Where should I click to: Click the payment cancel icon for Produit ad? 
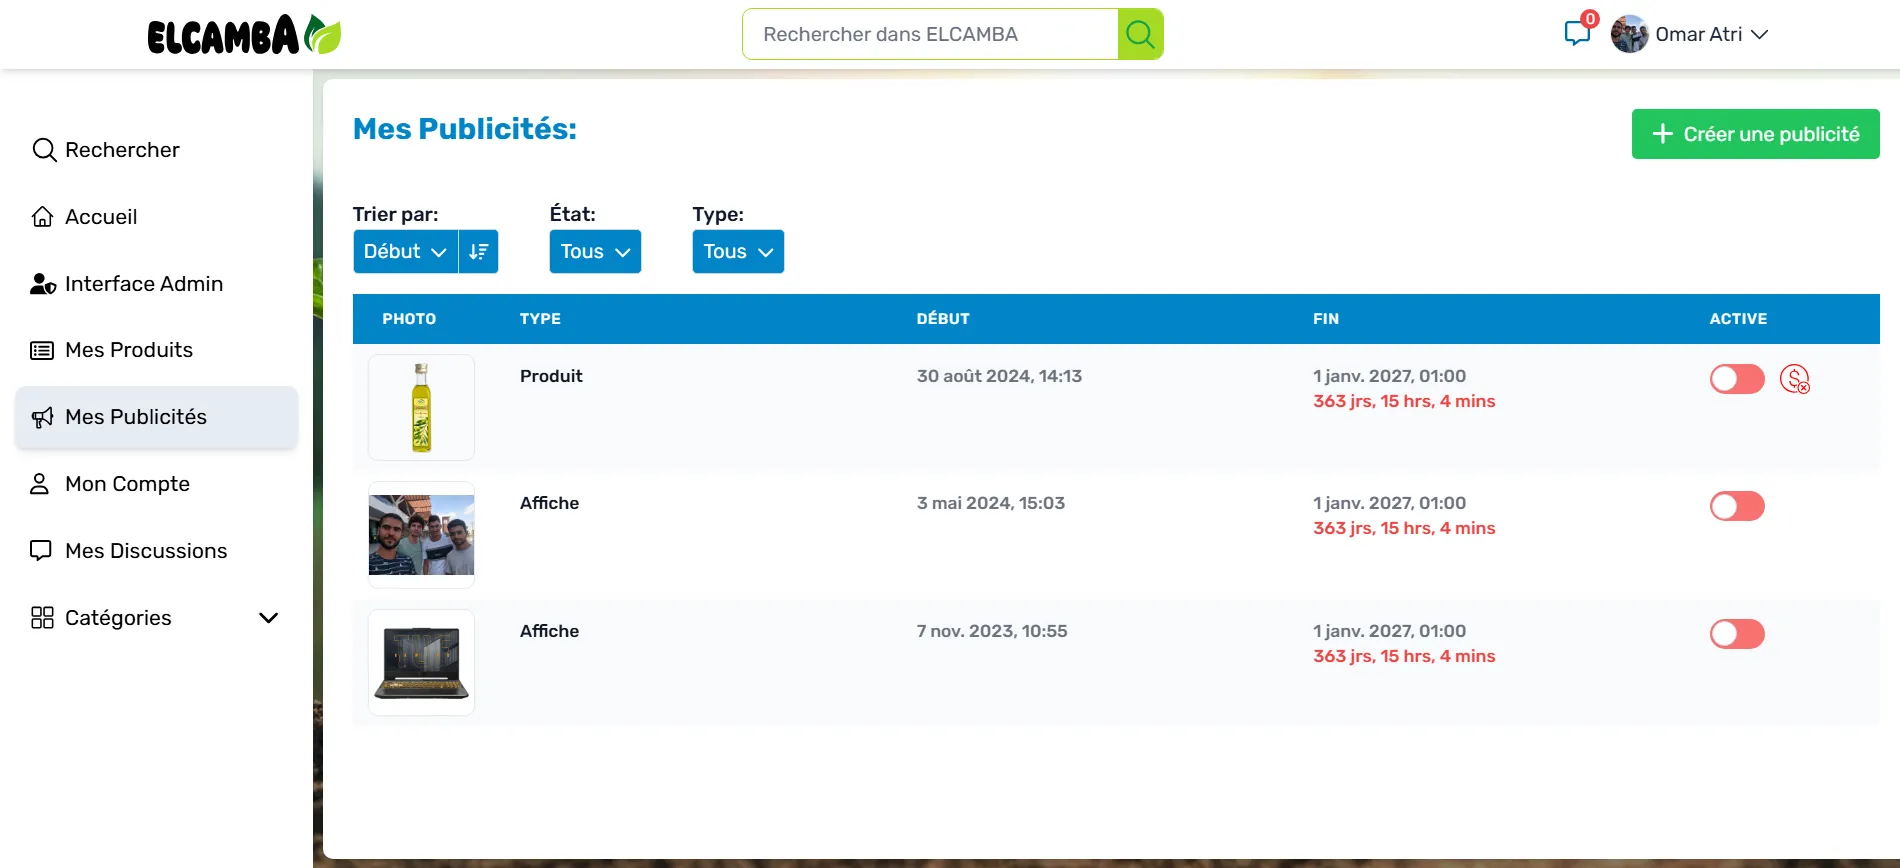(1795, 379)
